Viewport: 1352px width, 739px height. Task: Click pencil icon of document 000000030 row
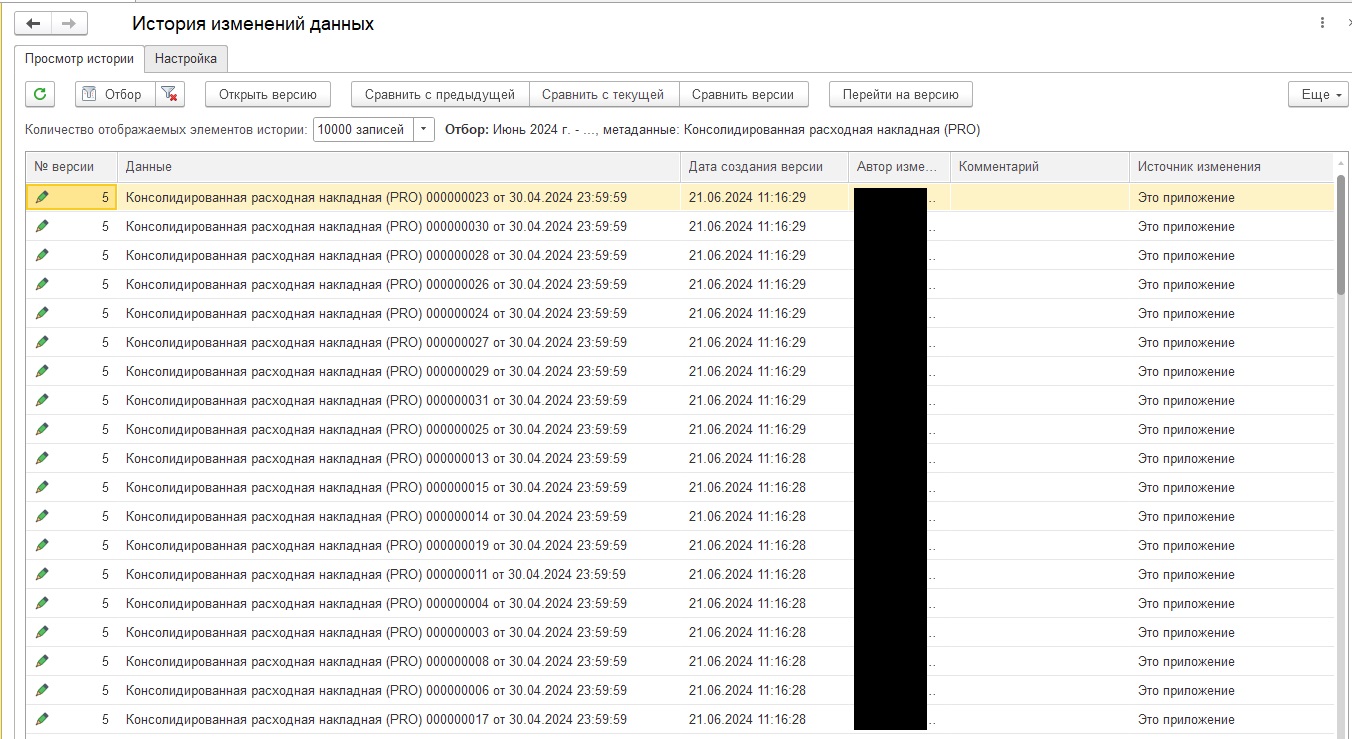click(x=42, y=226)
